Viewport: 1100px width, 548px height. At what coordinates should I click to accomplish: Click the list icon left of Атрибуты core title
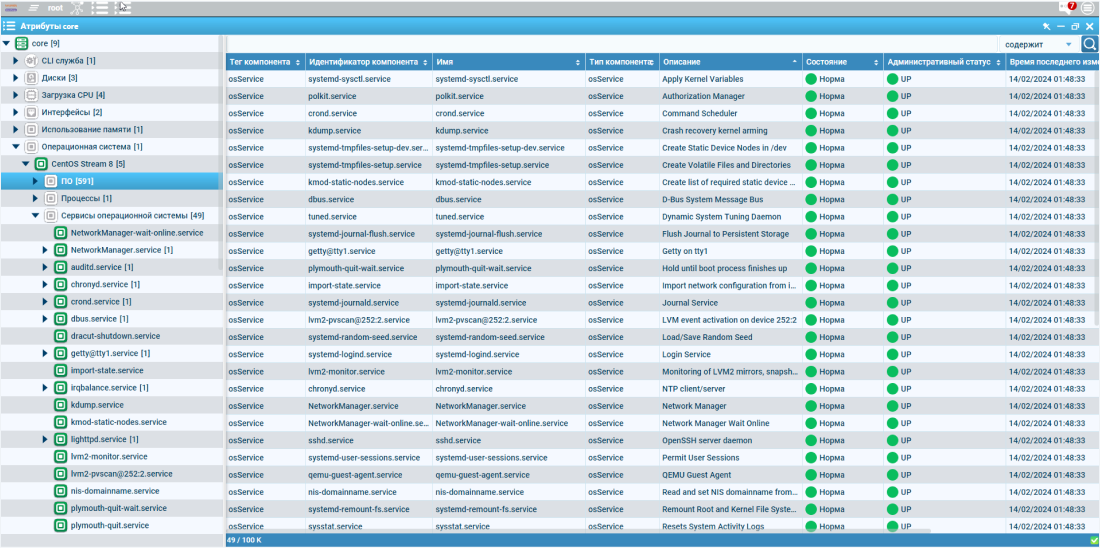(x=9, y=26)
